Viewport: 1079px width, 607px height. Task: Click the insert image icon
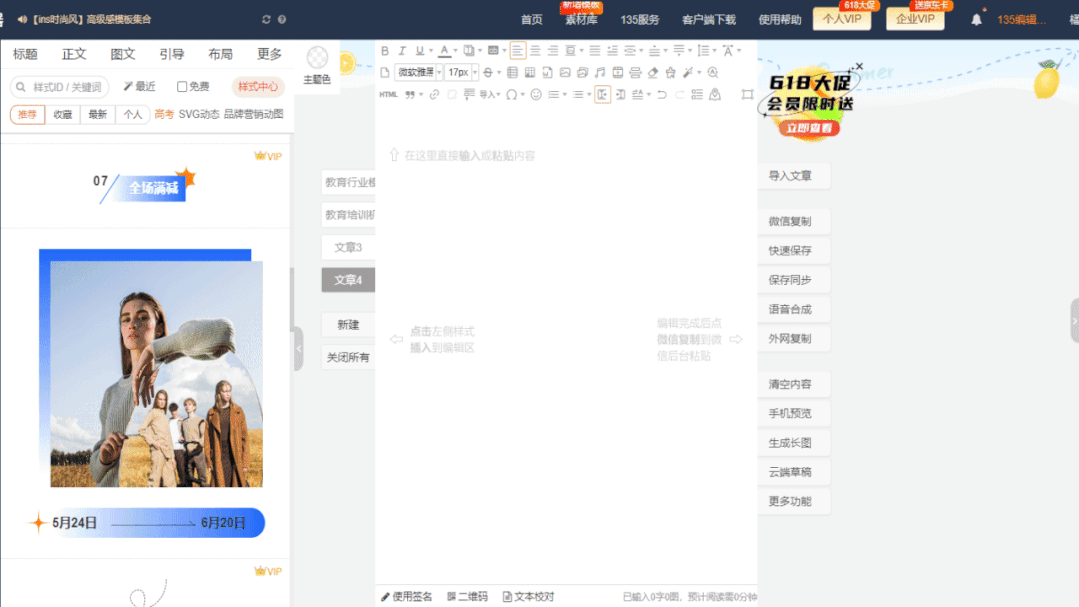[565, 73]
